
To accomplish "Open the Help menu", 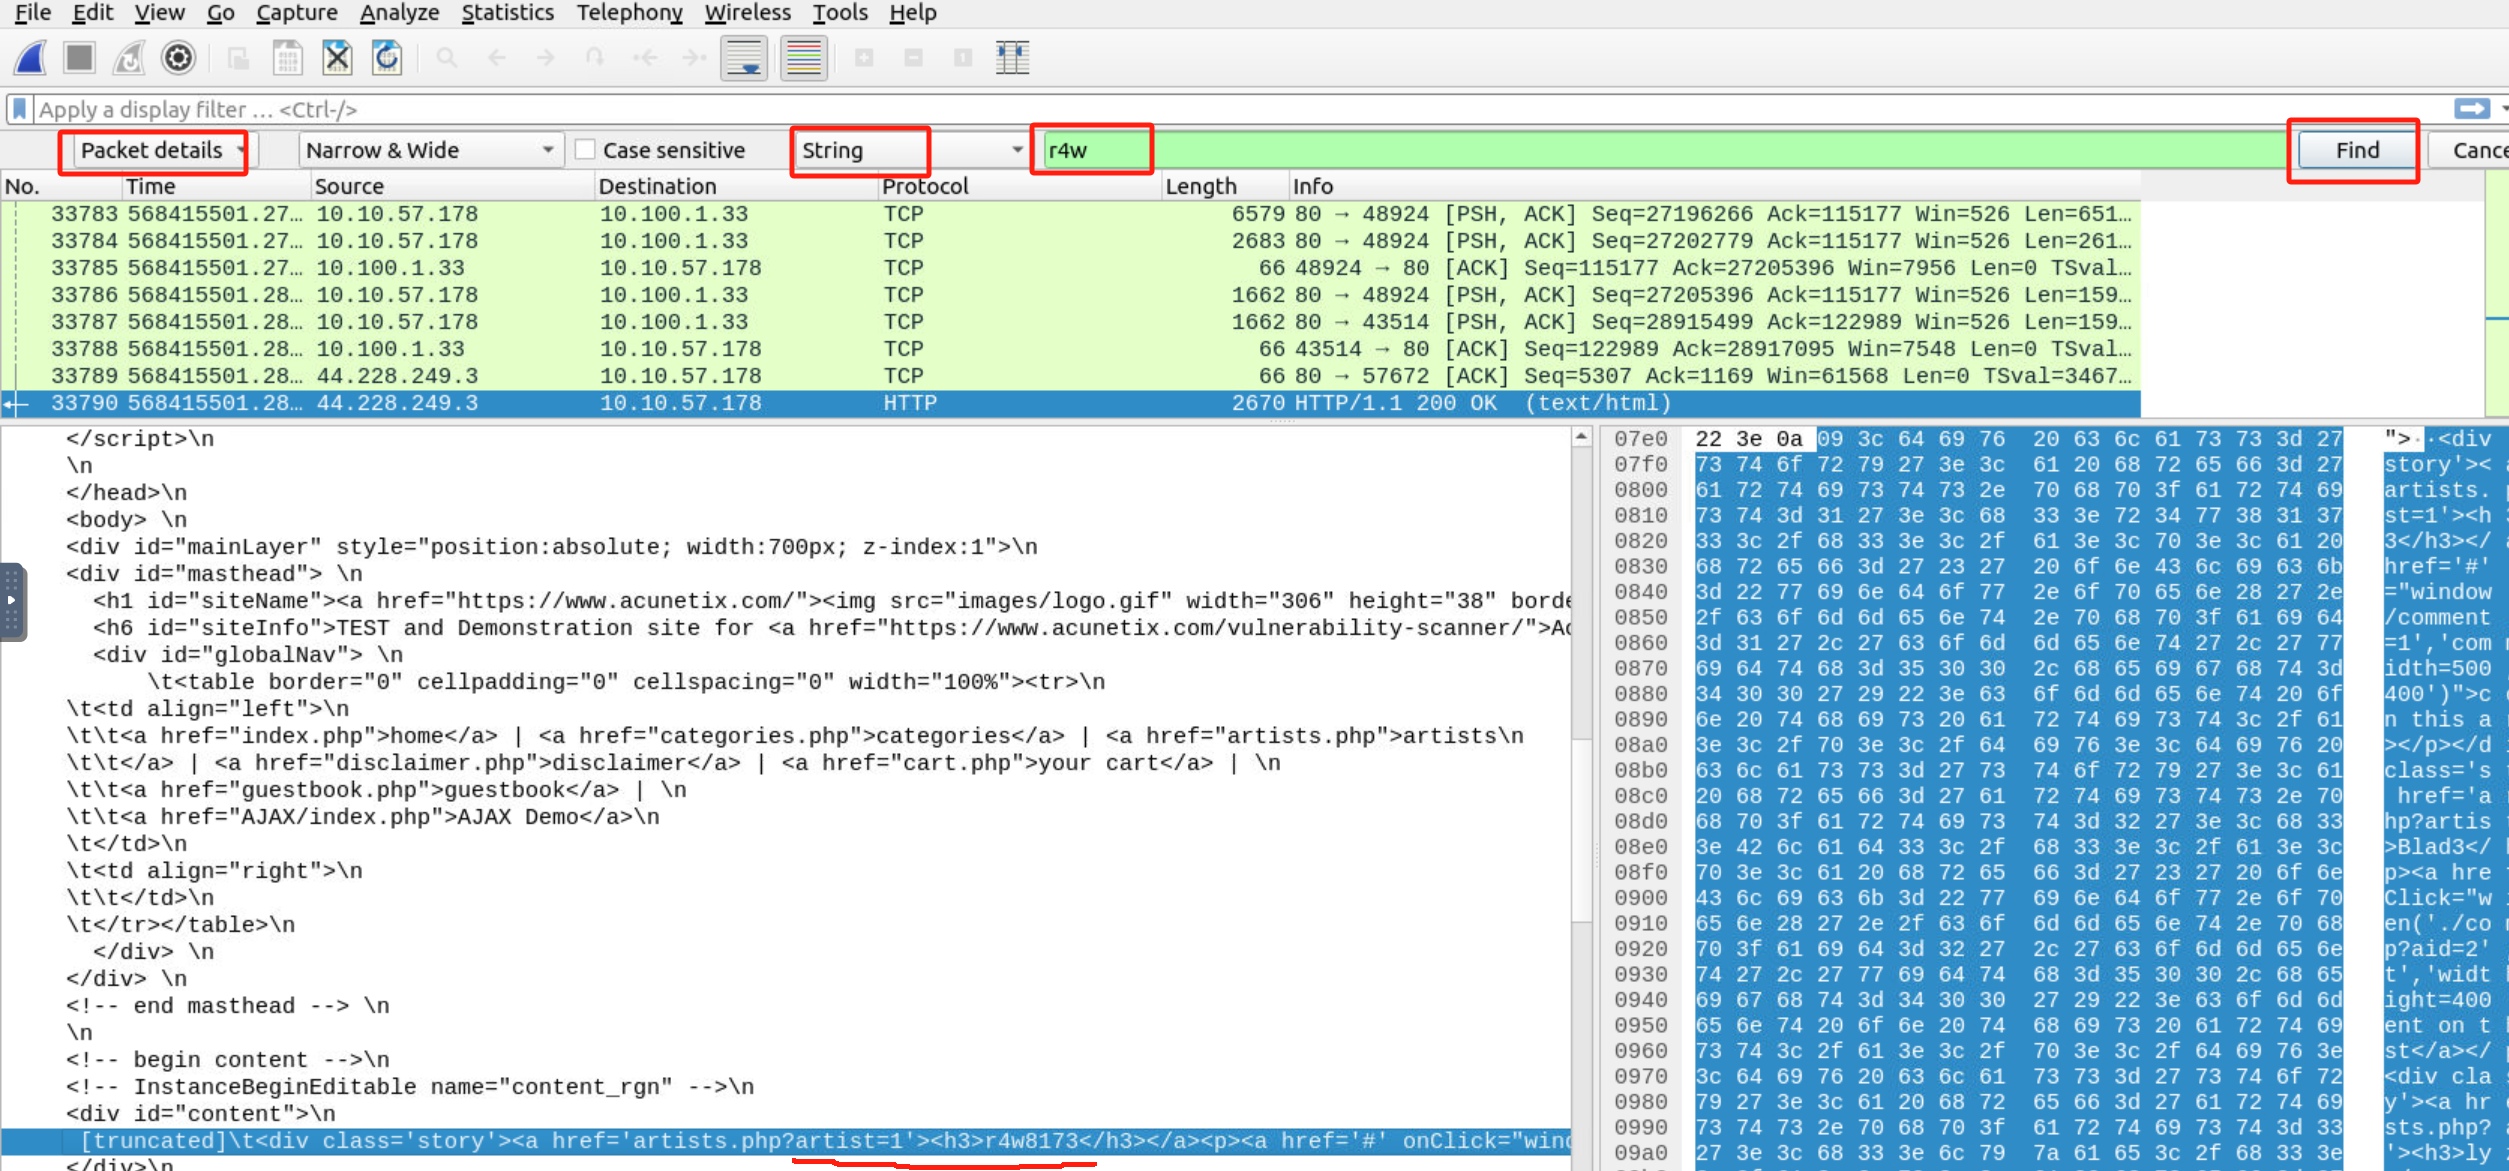I will coord(912,13).
